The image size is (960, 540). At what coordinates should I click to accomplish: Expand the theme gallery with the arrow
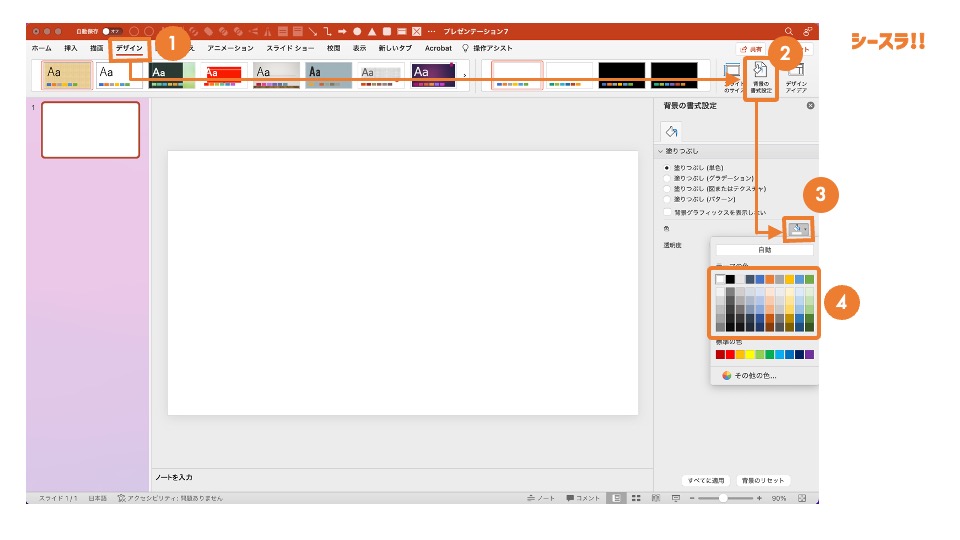(x=465, y=76)
